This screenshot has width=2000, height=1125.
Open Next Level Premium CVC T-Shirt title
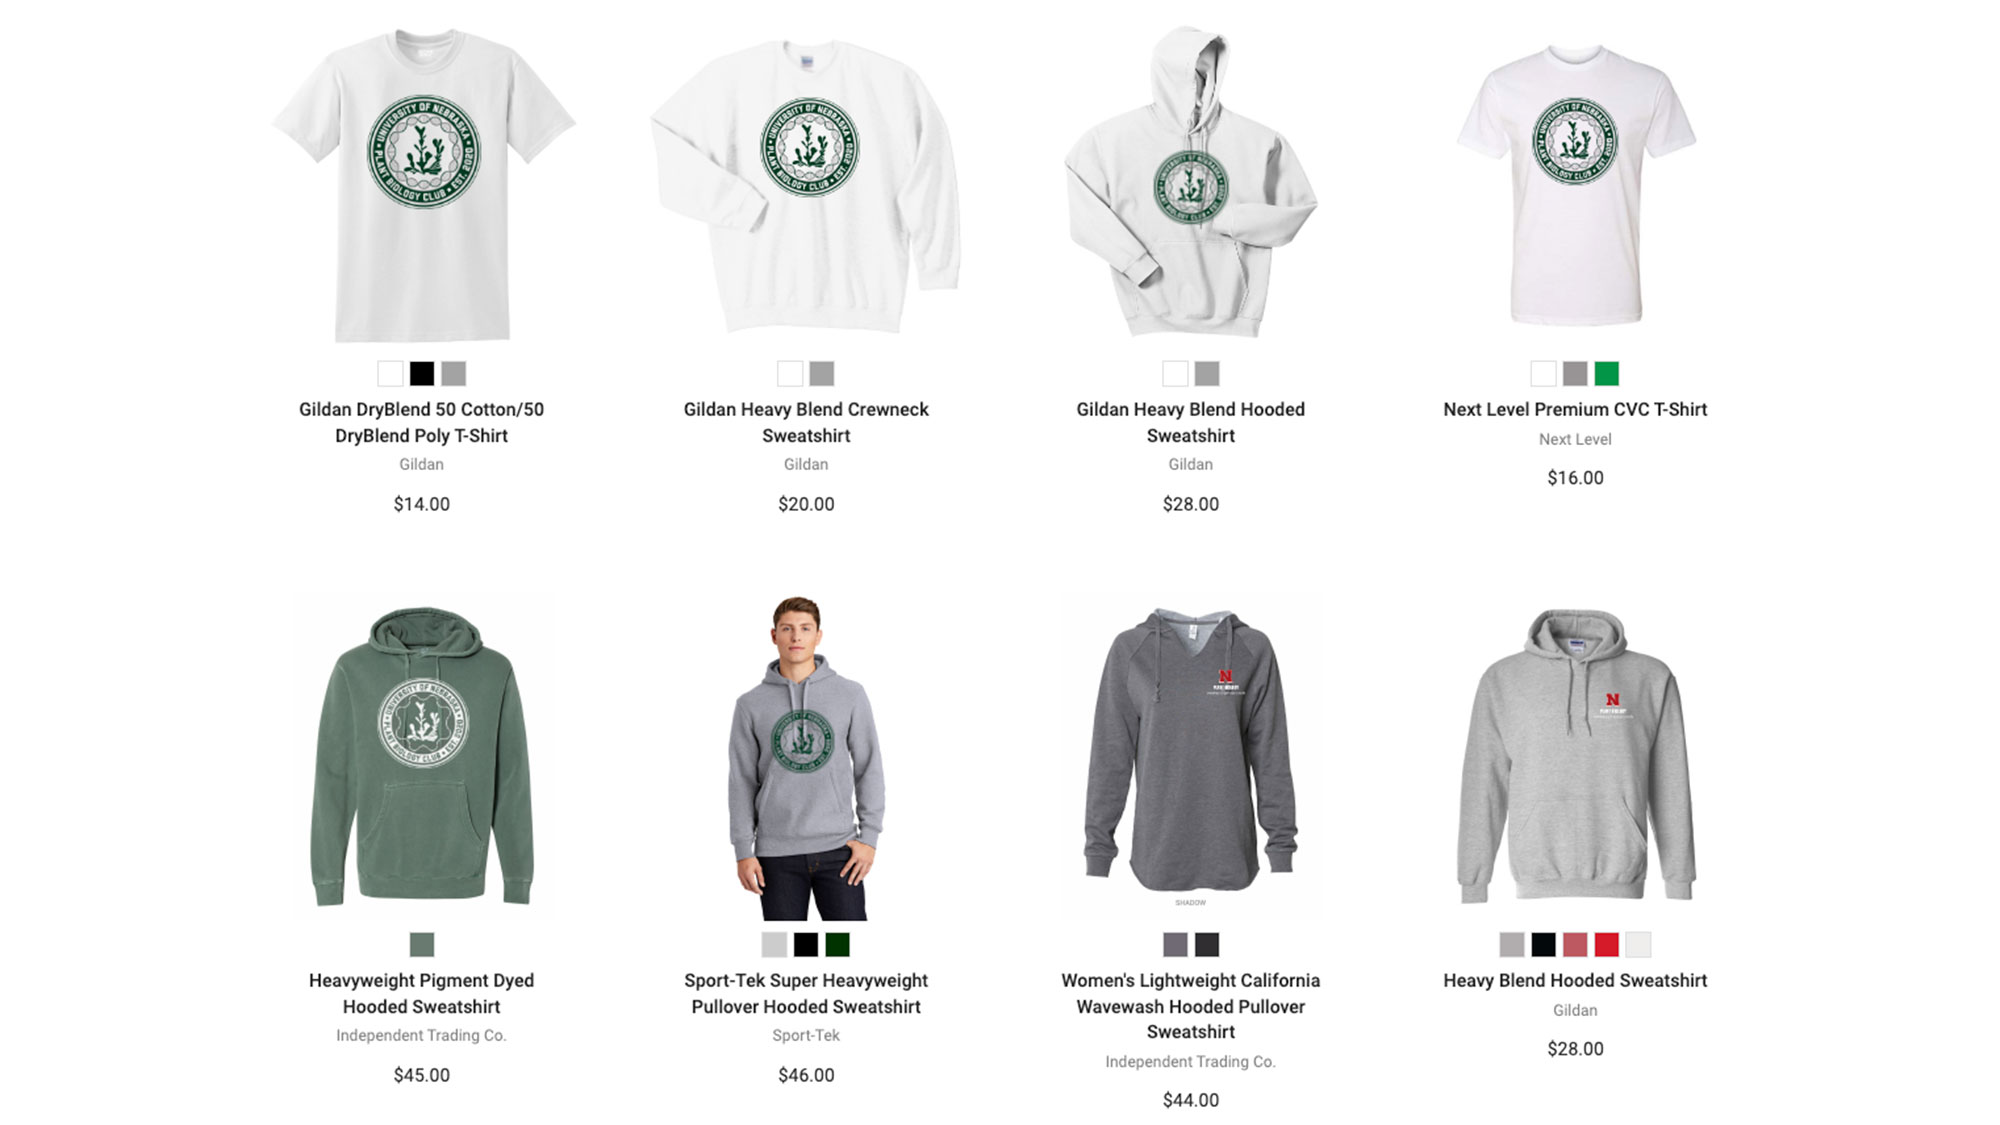point(1575,409)
